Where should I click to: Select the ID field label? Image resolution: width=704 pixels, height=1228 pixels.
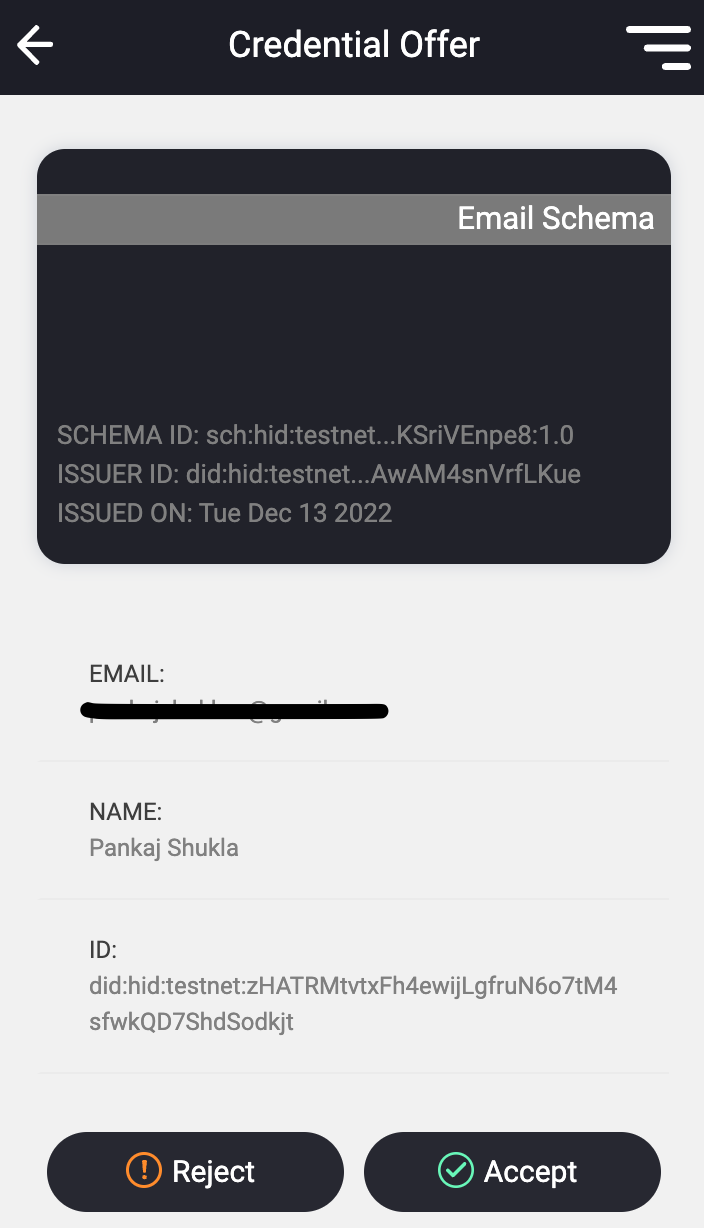pos(103,950)
